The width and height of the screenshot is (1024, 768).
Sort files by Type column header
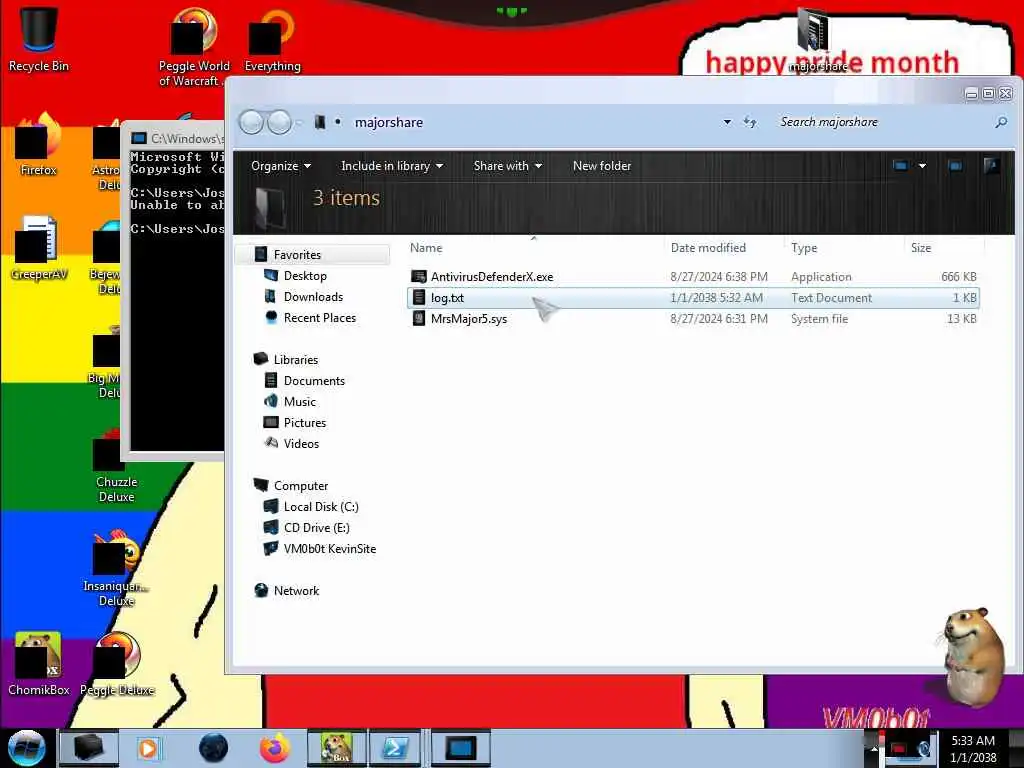point(804,248)
